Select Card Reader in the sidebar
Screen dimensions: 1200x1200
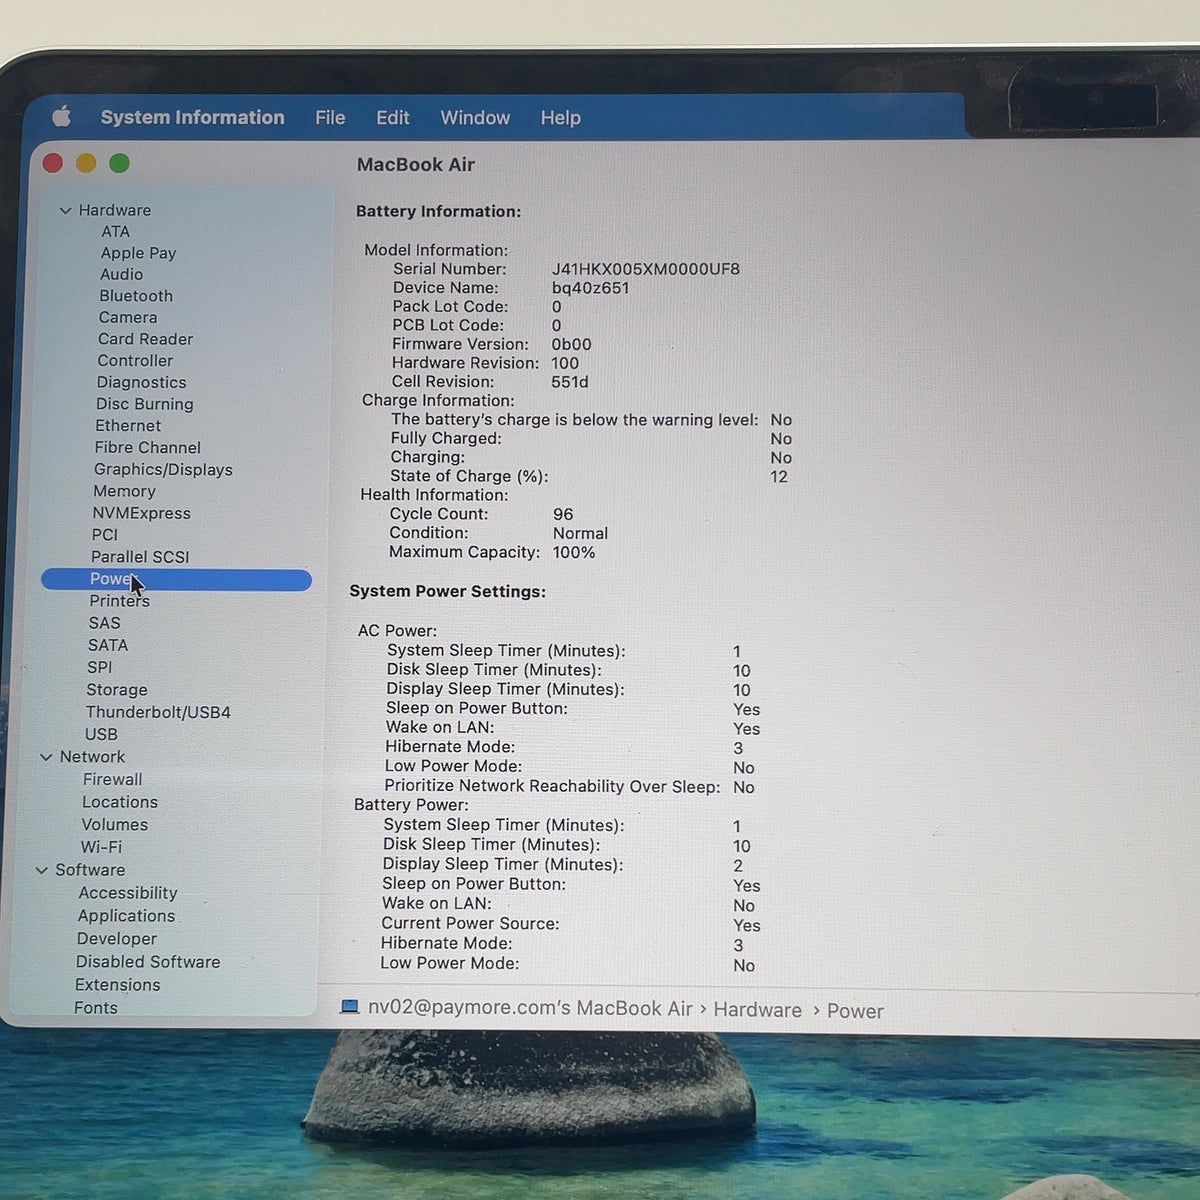[x=145, y=339]
